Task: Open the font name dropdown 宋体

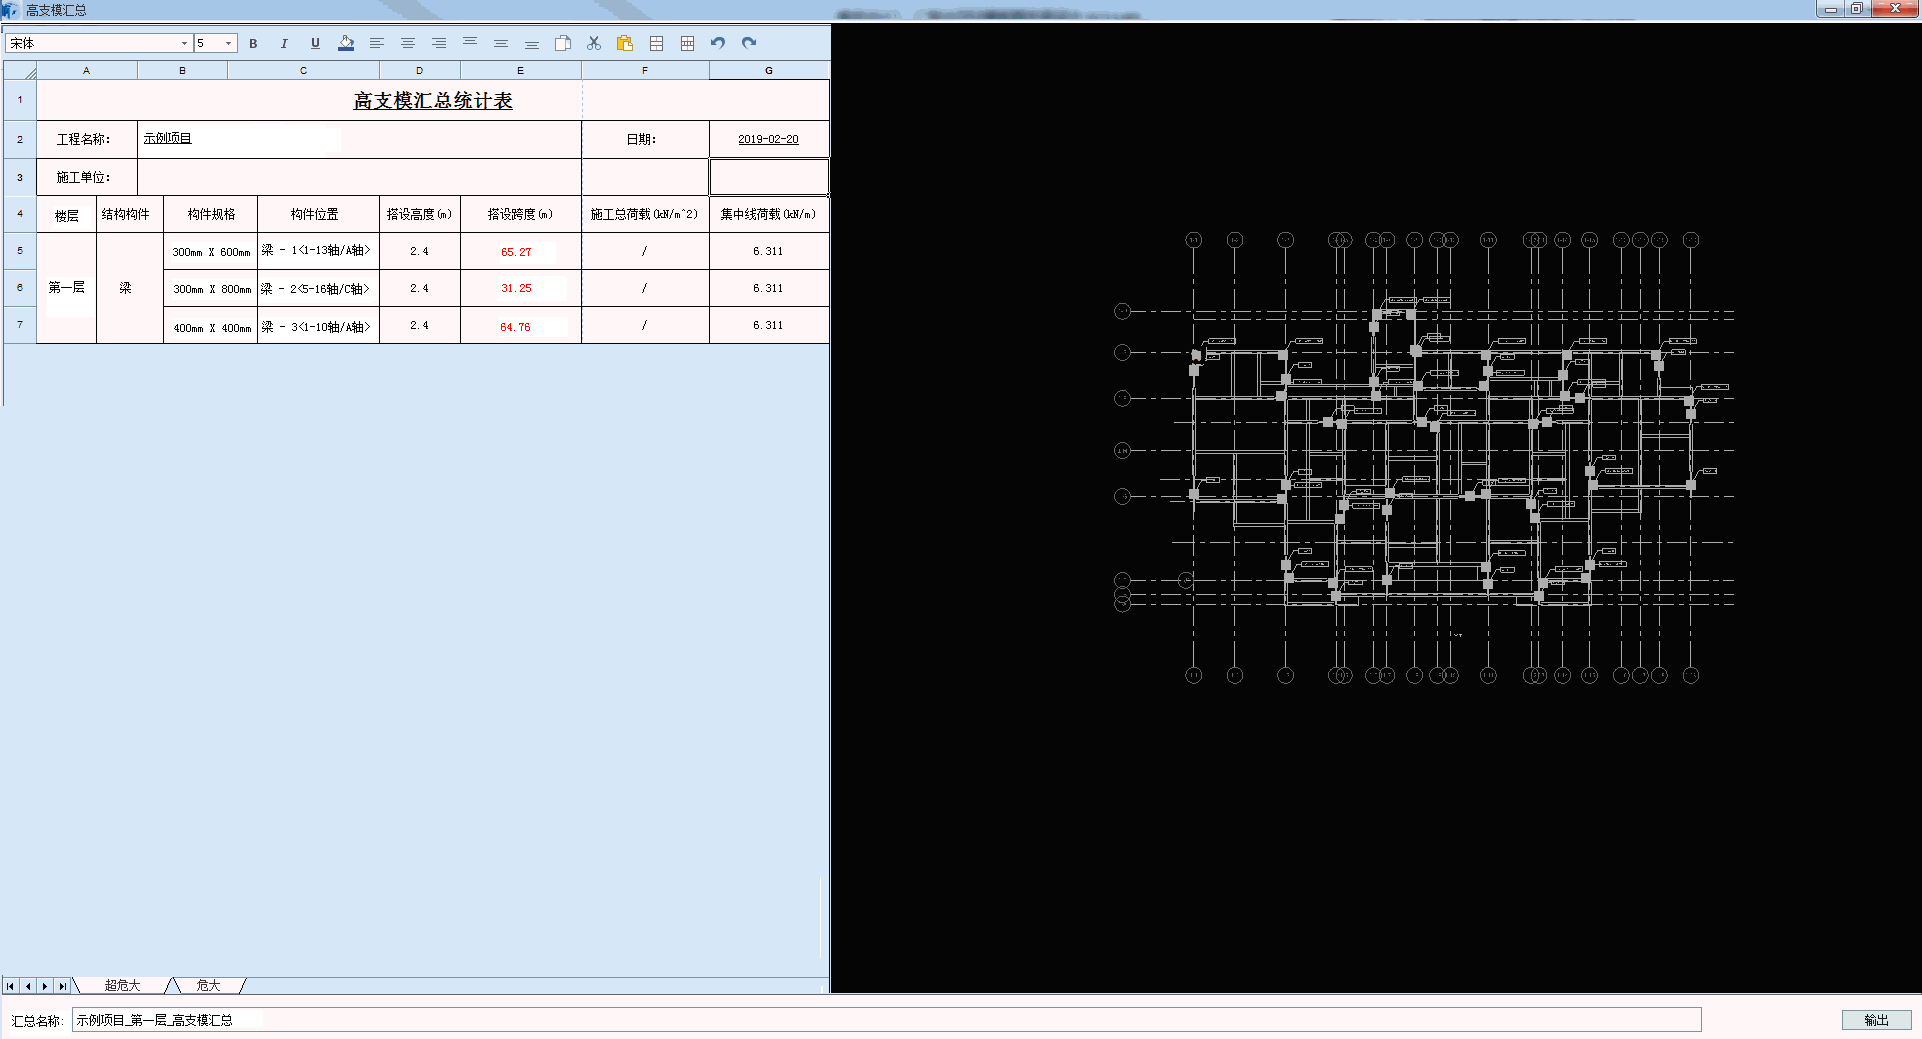Action: point(184,43)
